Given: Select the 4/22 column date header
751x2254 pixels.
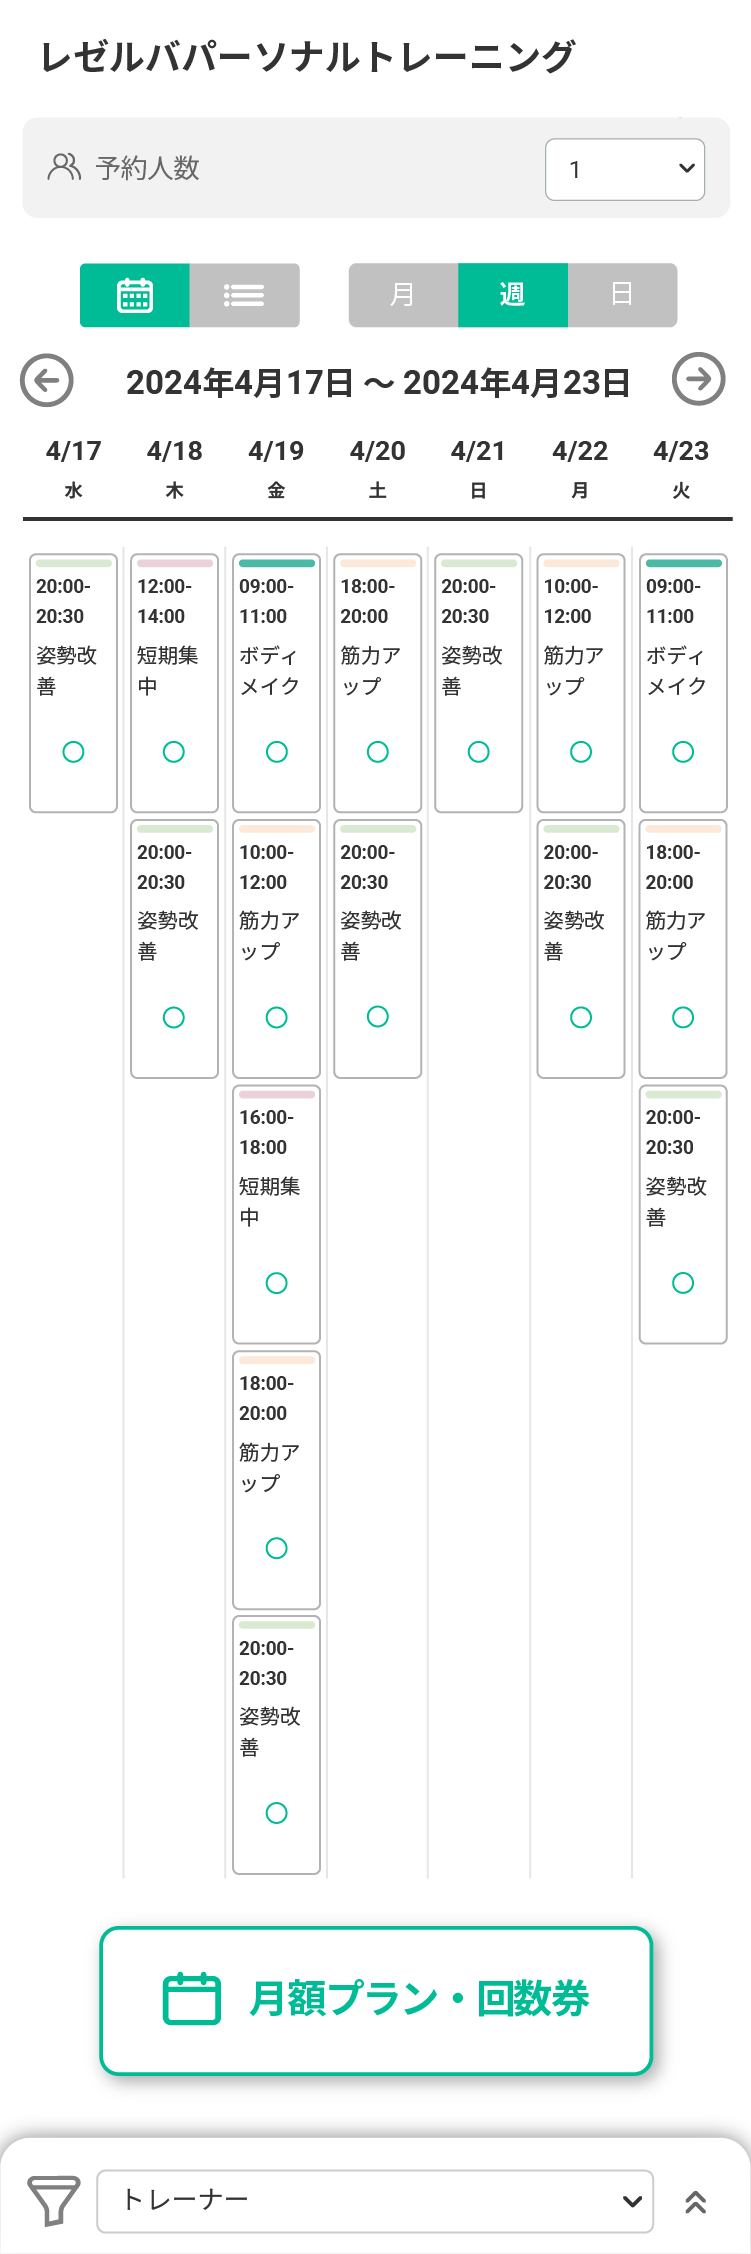Looking at the screenshot, I should click(580, 468).
